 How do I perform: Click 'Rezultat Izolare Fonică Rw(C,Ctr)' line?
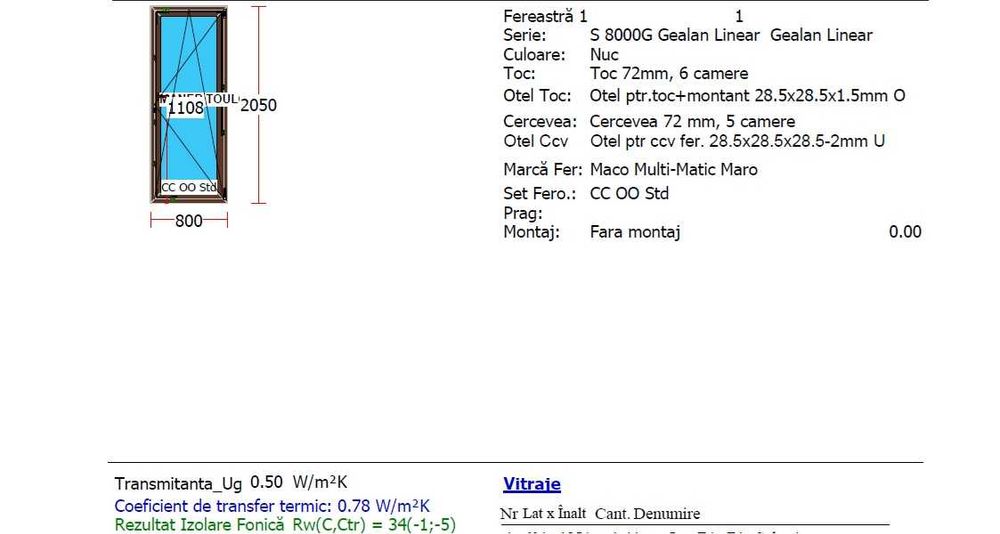pyautogui.click(x=285, y=525)
